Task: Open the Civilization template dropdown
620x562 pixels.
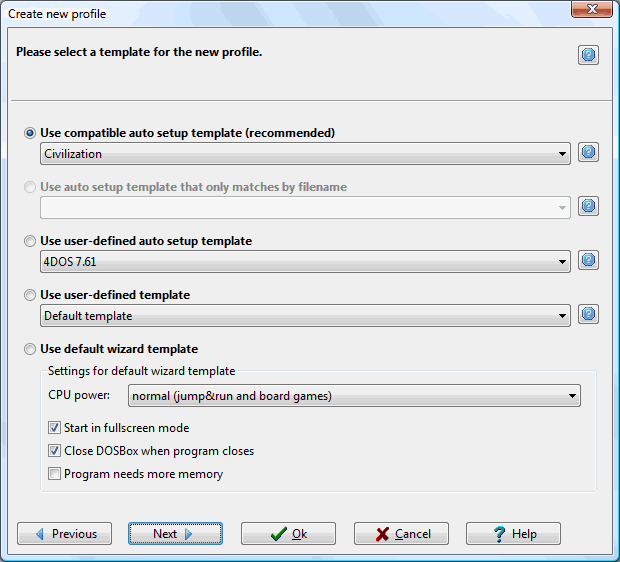Action: click(x=305, y=153)
